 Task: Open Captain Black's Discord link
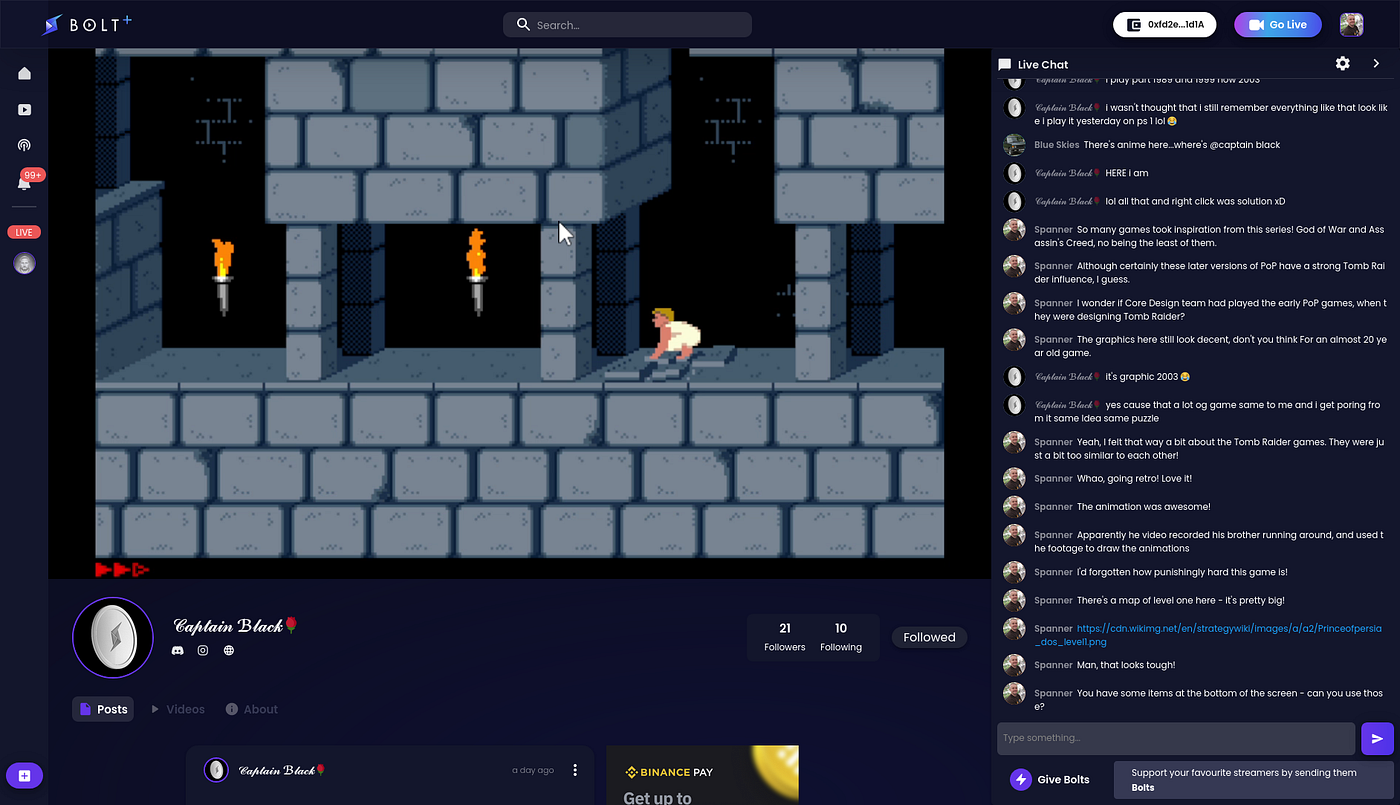point(178,651)
